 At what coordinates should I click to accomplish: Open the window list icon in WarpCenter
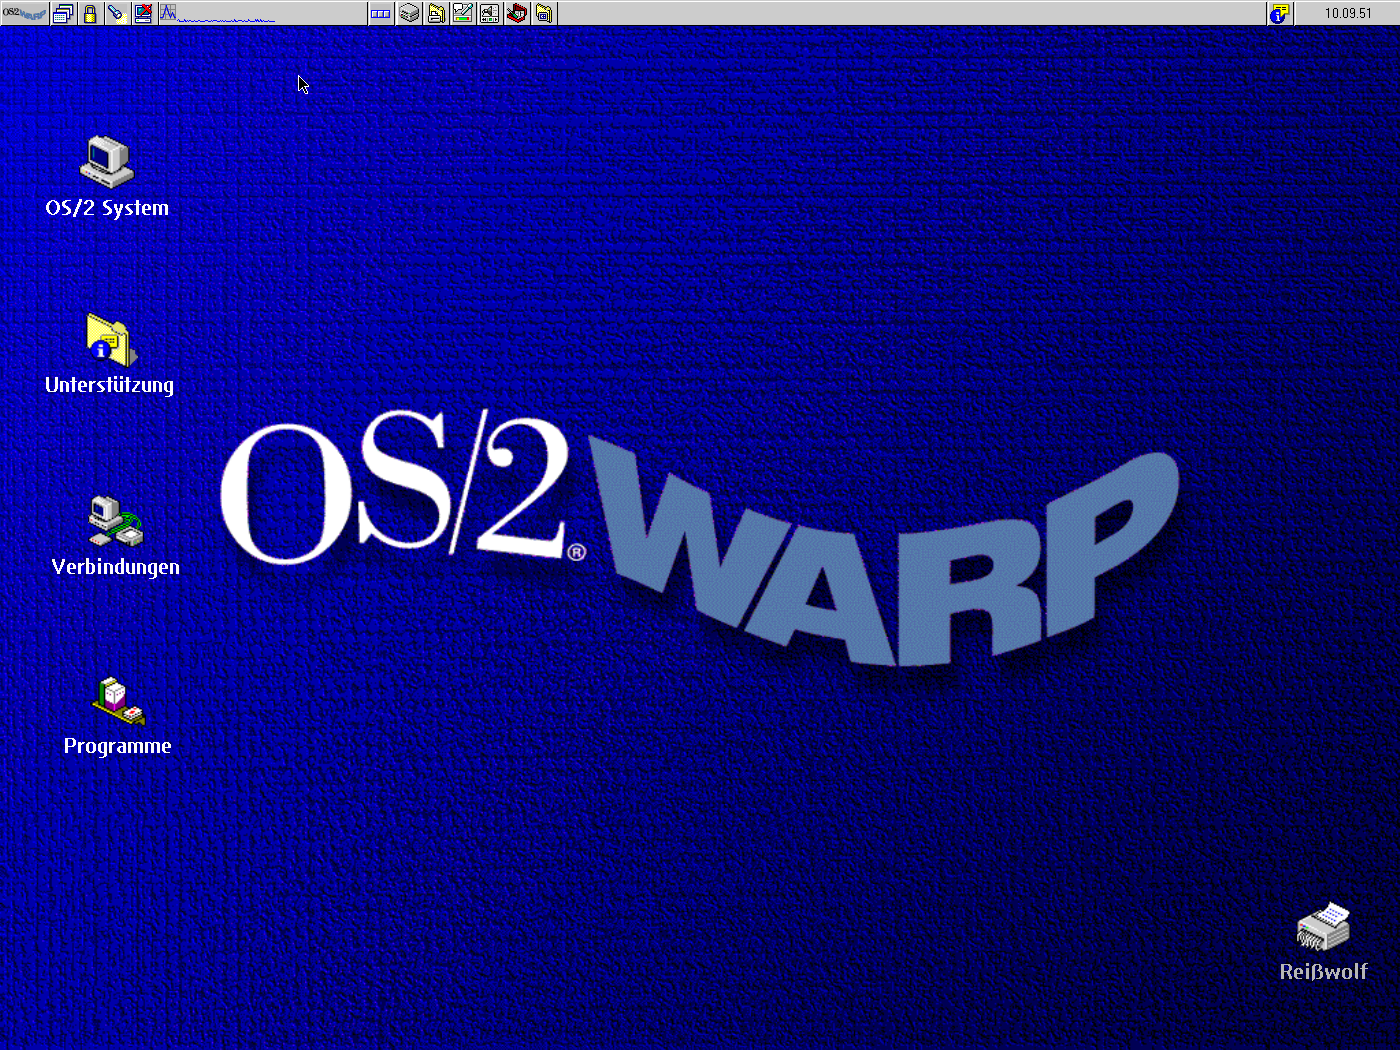(63, 13)
